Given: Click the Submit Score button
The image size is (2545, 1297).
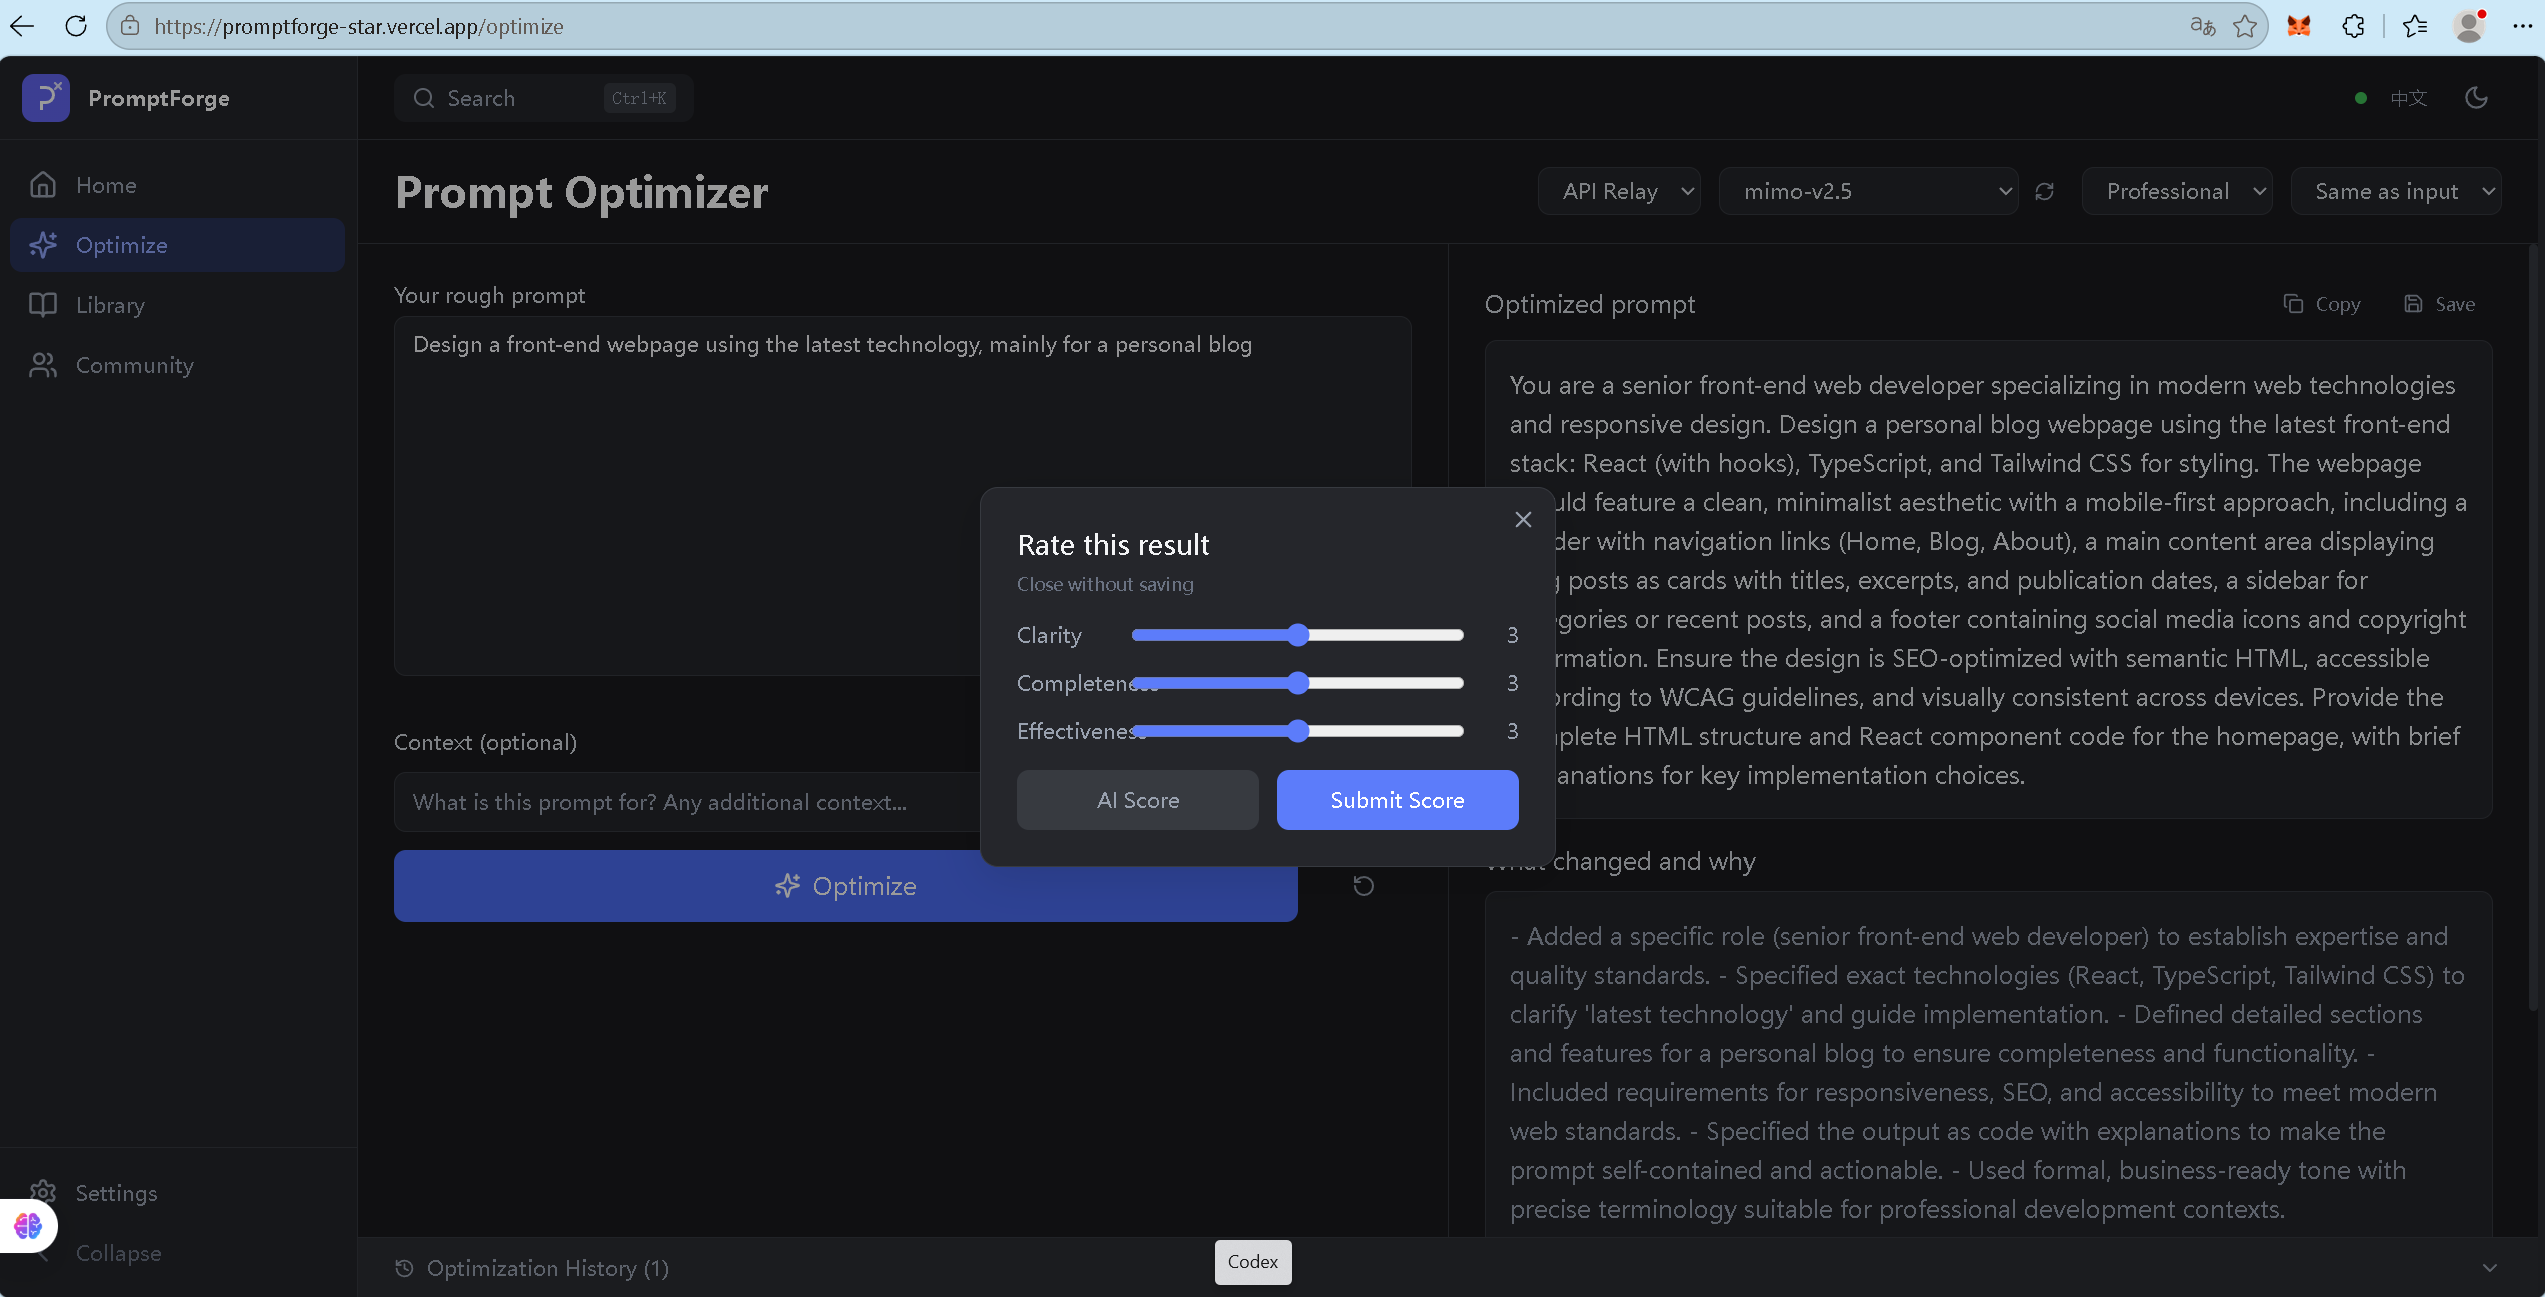Looking at the screenshot, I should coord(1397,800).
